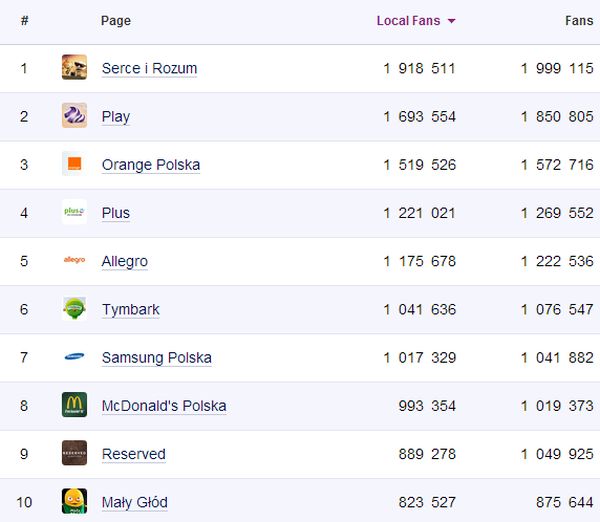
Task: Click the Serce i Rozum page icon
Action: (x=74, y=68)
